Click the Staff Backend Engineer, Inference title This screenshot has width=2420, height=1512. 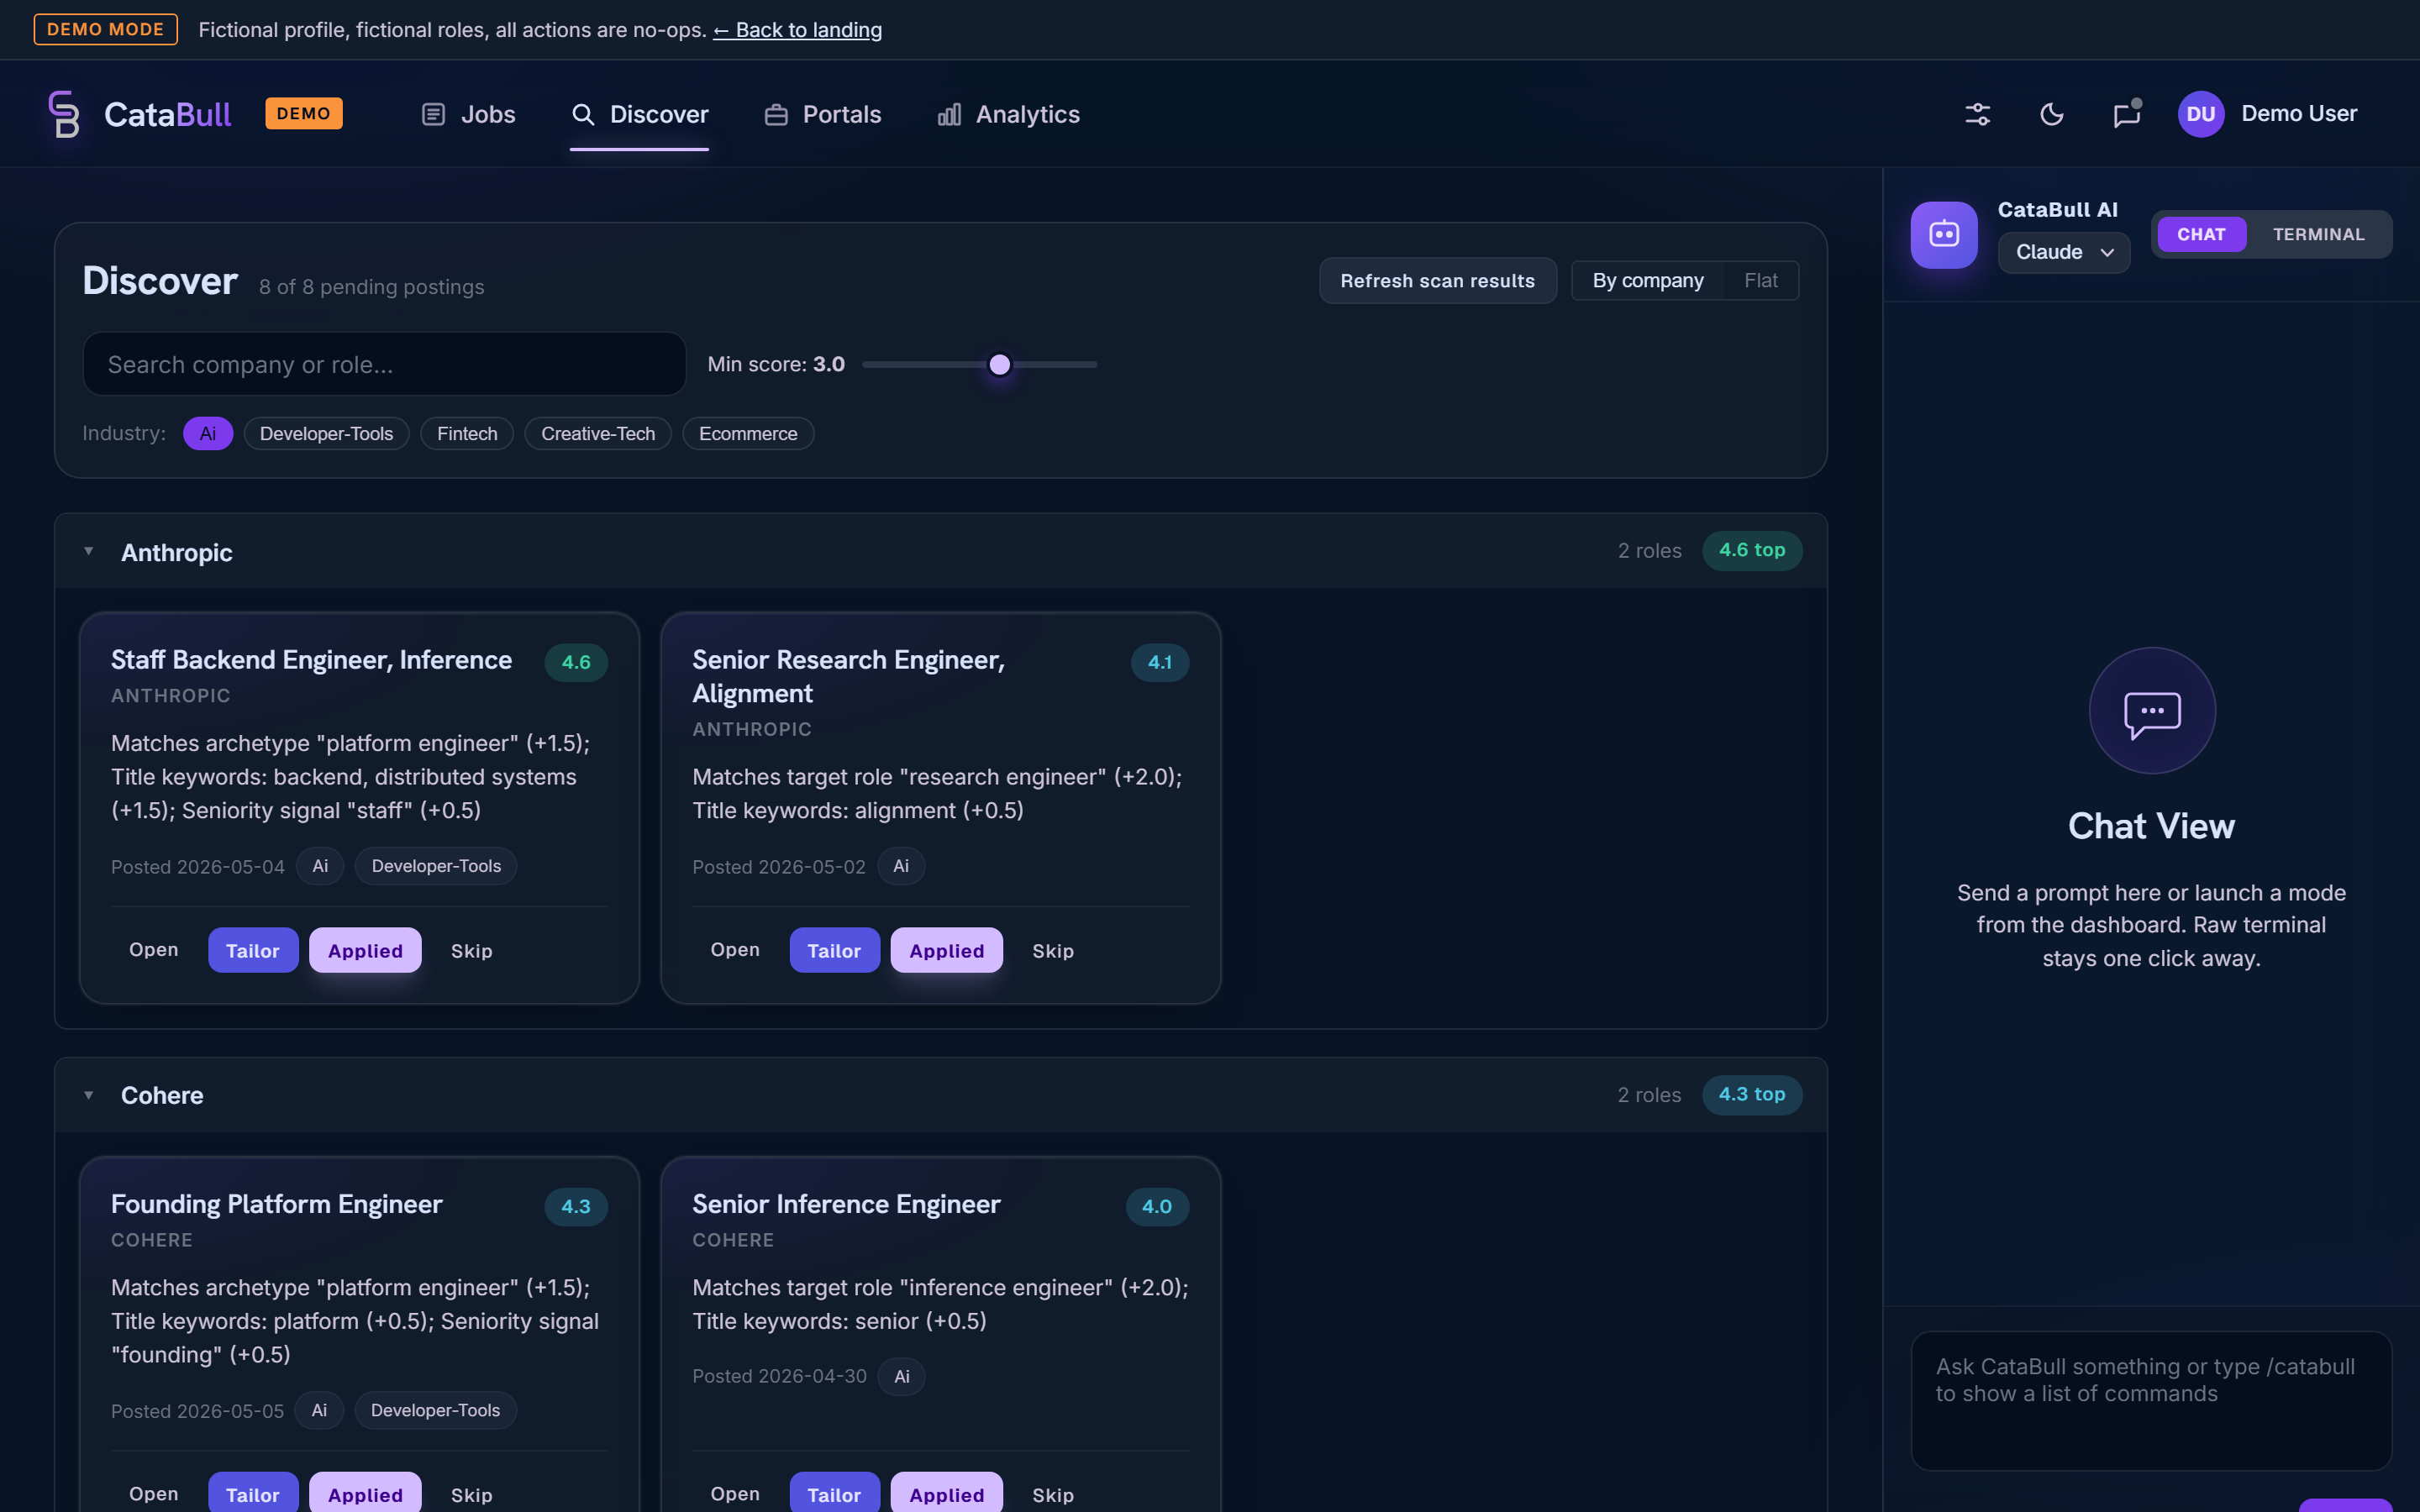pos(311,660)
